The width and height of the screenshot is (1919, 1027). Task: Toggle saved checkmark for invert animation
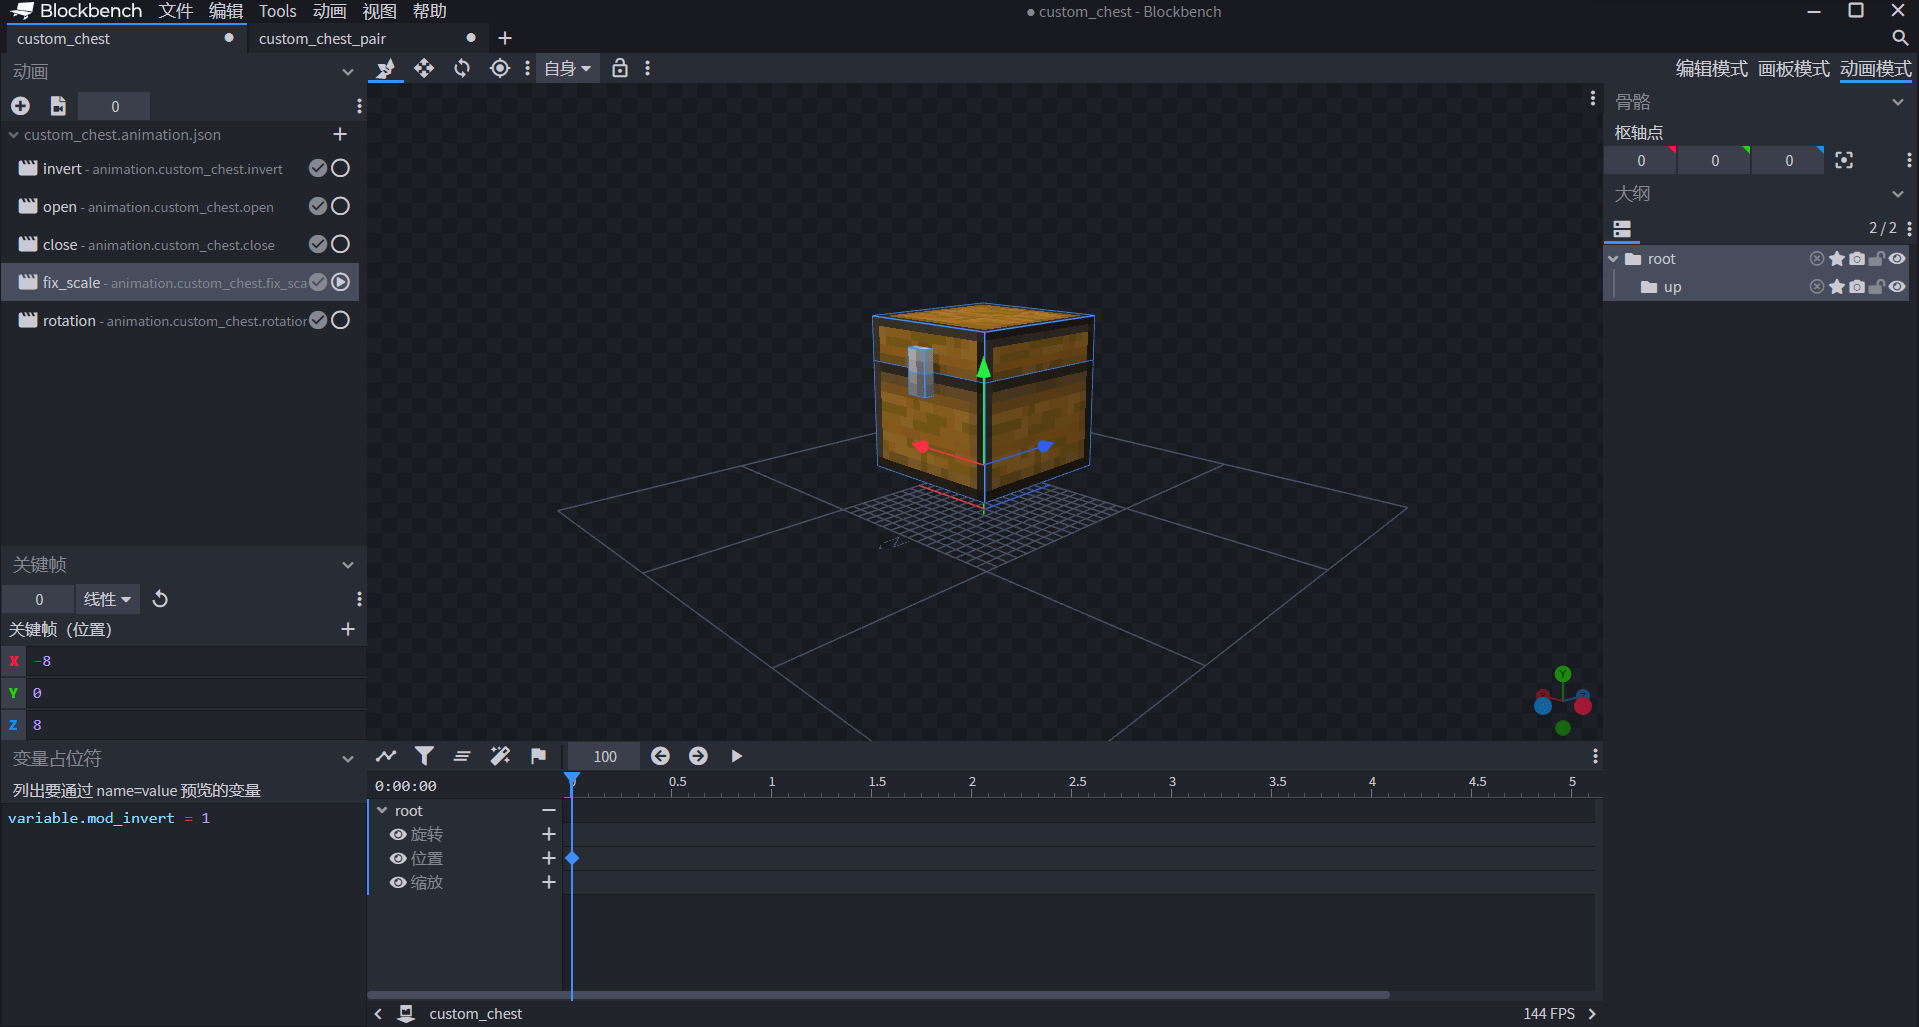[x=318, y=168]
